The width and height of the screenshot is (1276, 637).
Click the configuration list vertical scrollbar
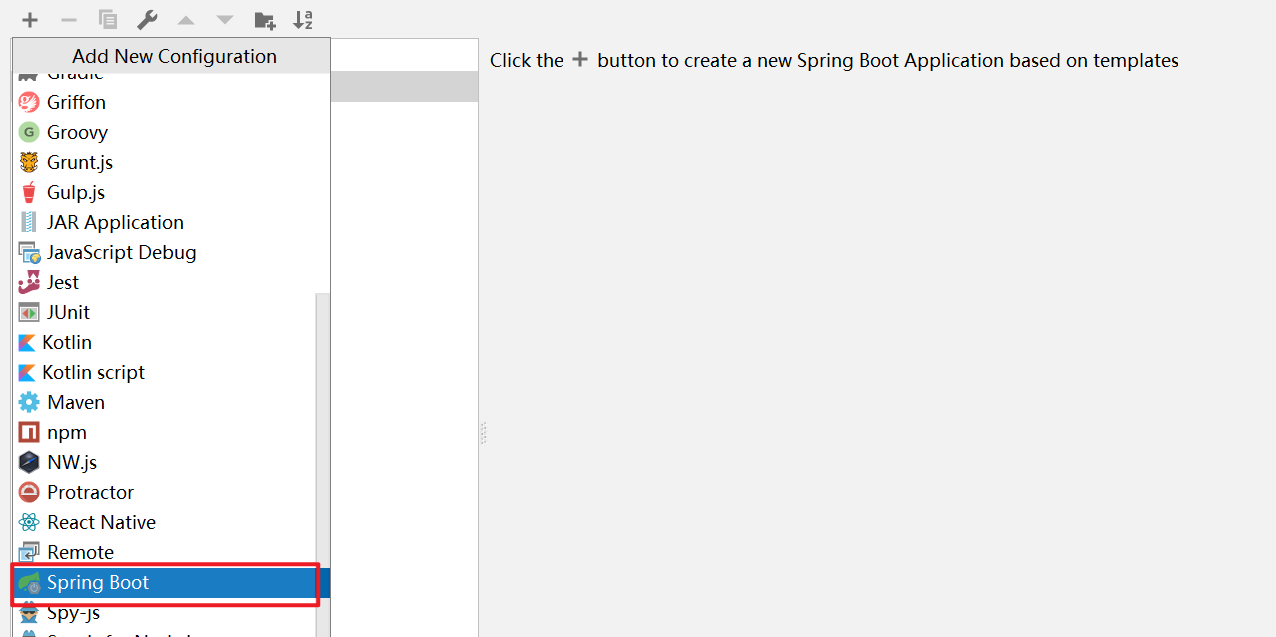323,465
